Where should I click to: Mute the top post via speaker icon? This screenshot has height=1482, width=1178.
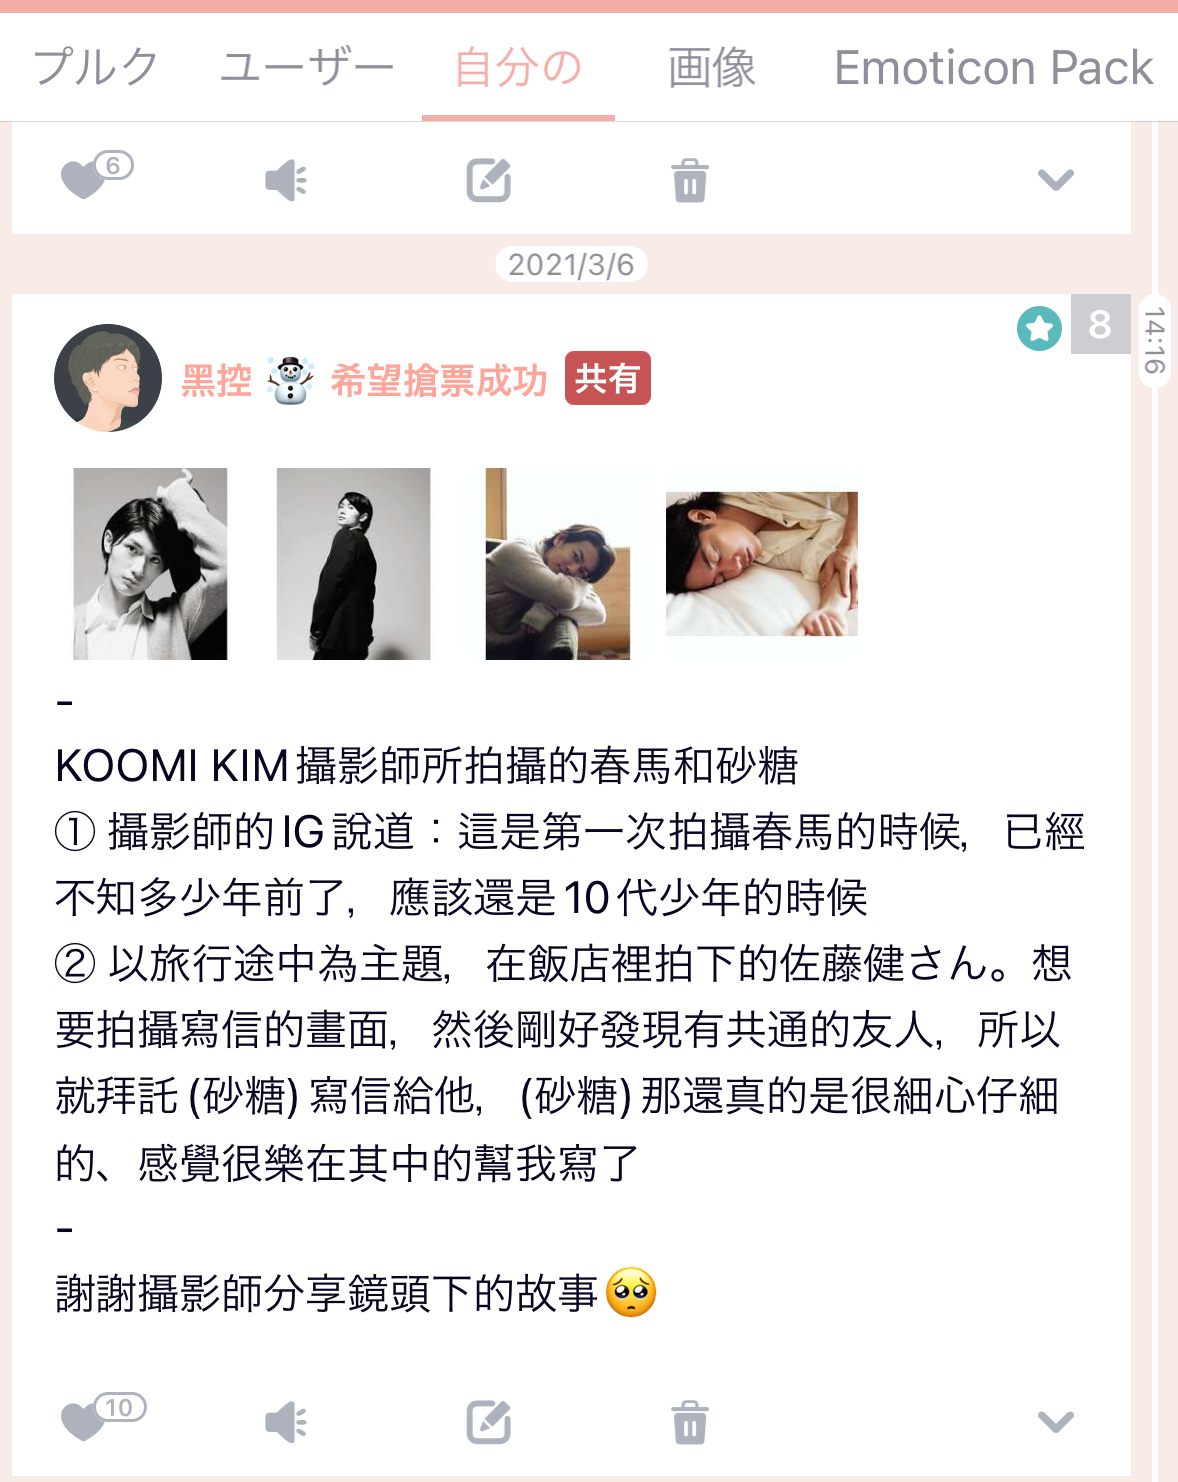(x=286, y=181)
